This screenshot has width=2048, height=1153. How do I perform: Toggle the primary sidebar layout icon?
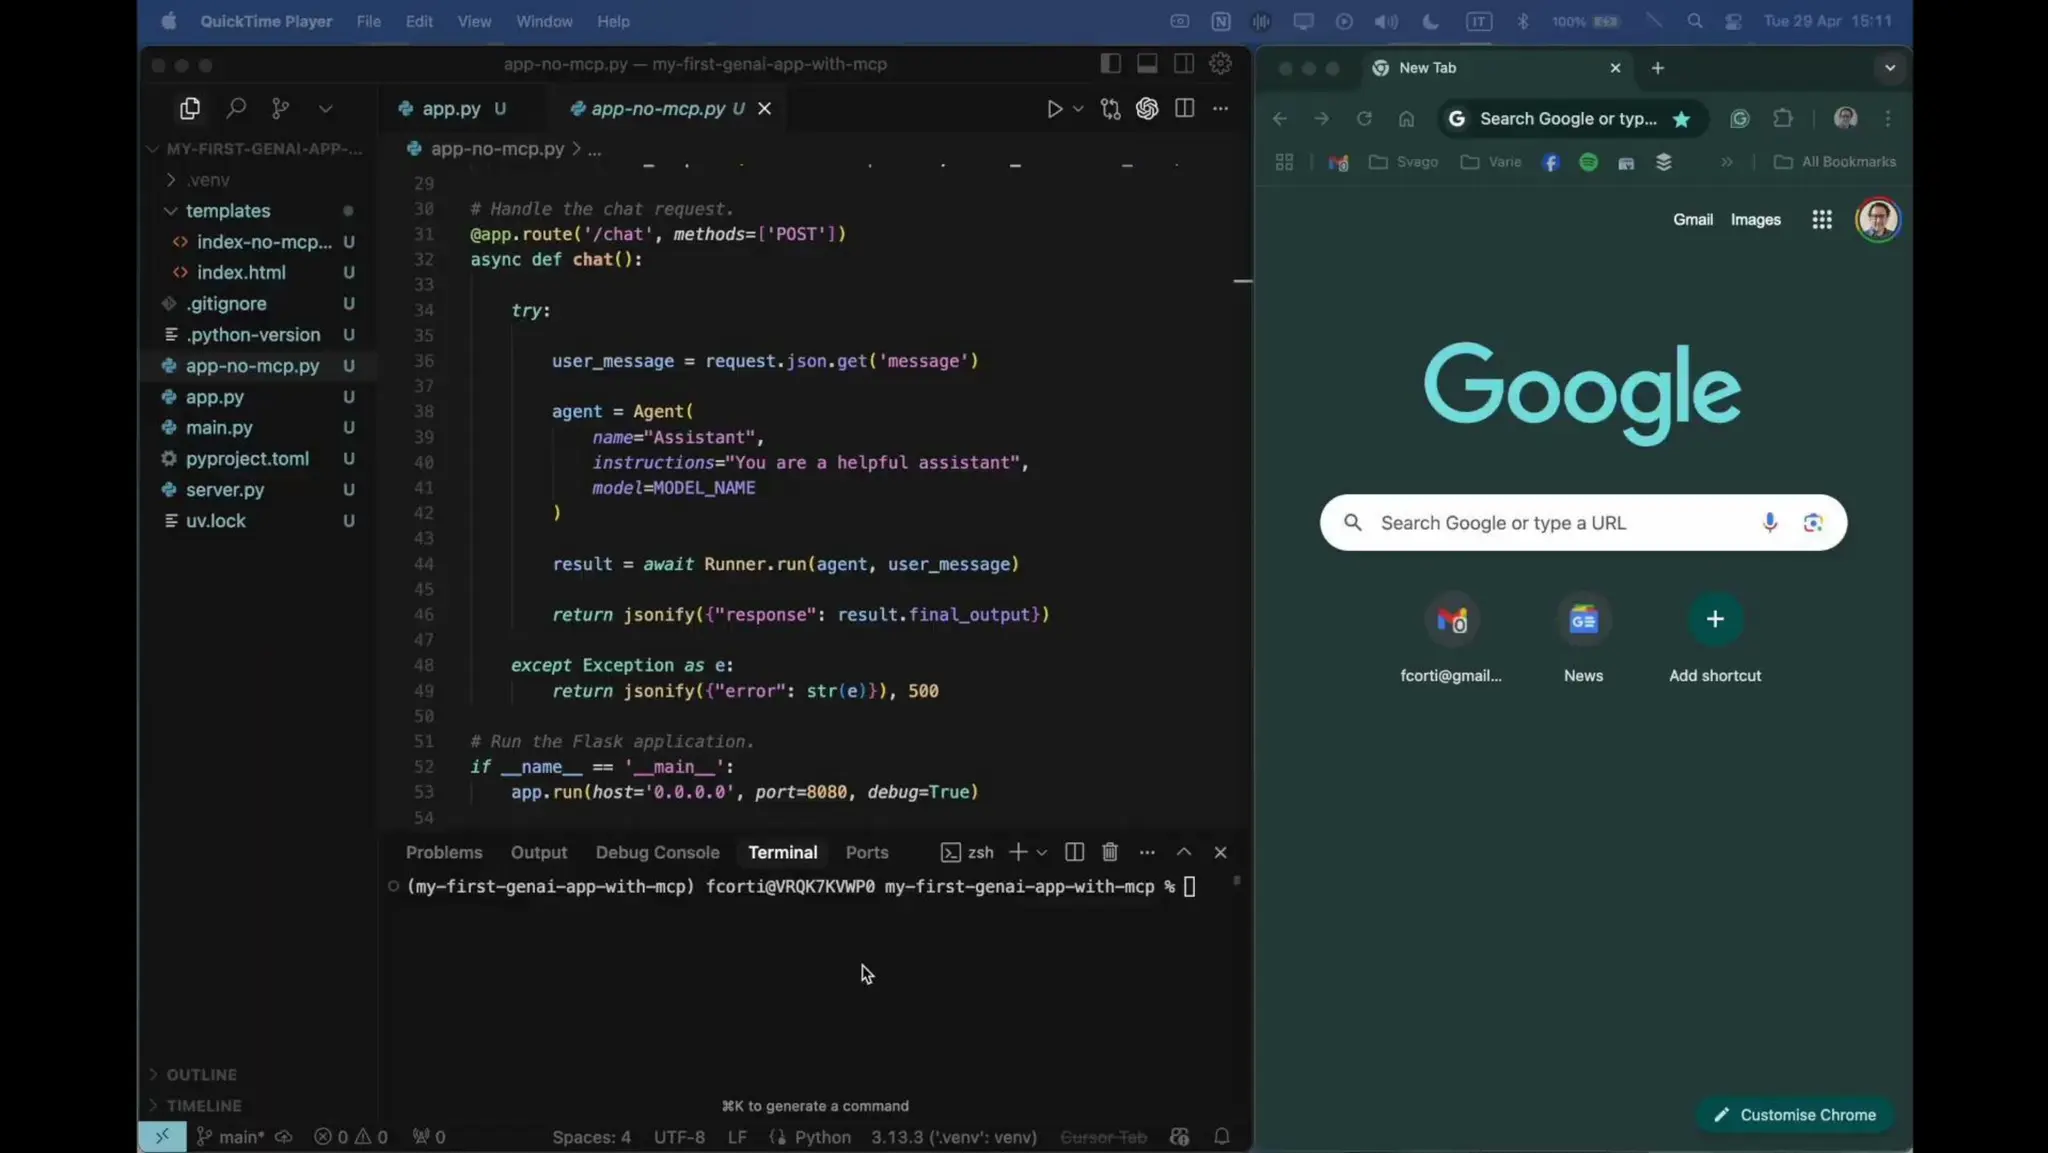(1110, 64)
